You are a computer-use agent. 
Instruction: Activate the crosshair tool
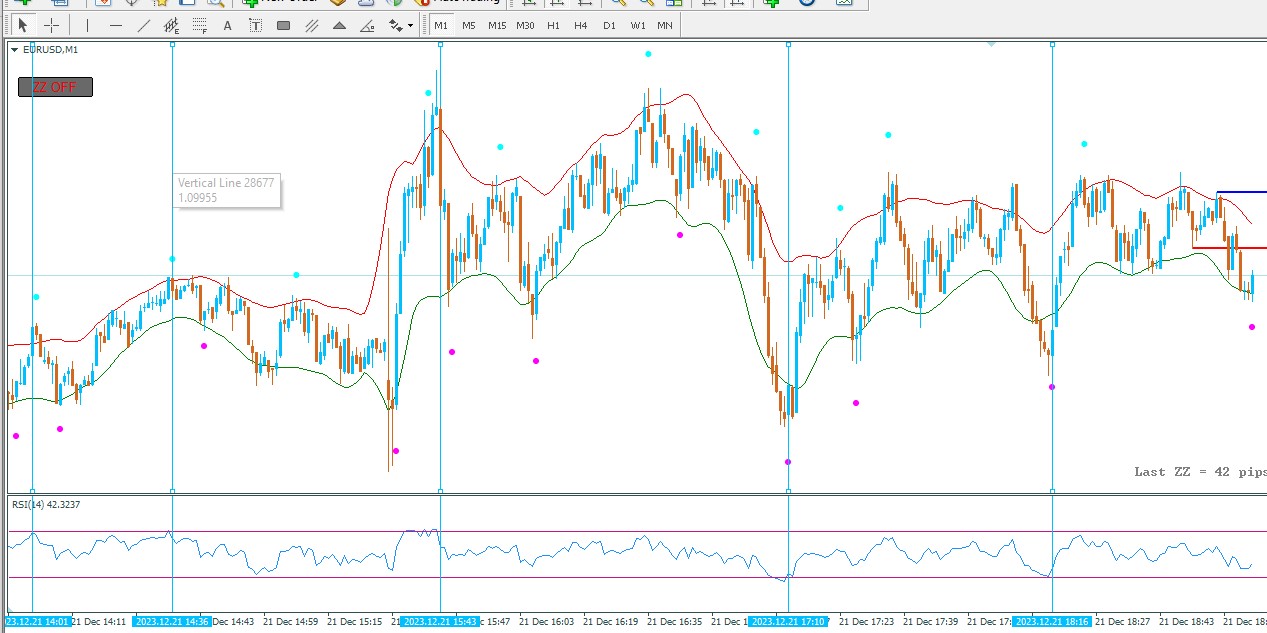[x=51, y=25]
